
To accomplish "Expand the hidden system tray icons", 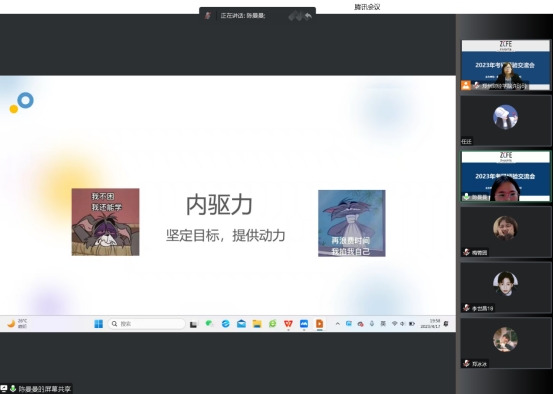I will (337, 324).
